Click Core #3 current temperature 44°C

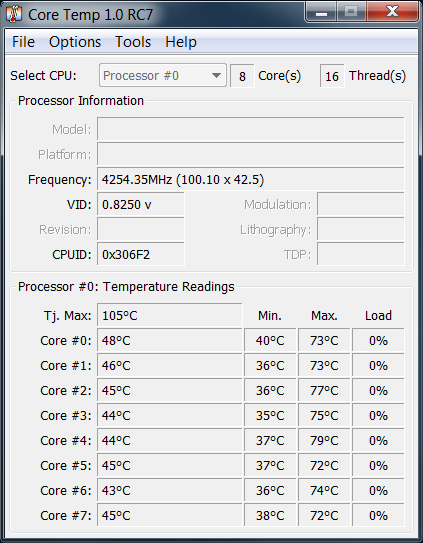[170, 415]
